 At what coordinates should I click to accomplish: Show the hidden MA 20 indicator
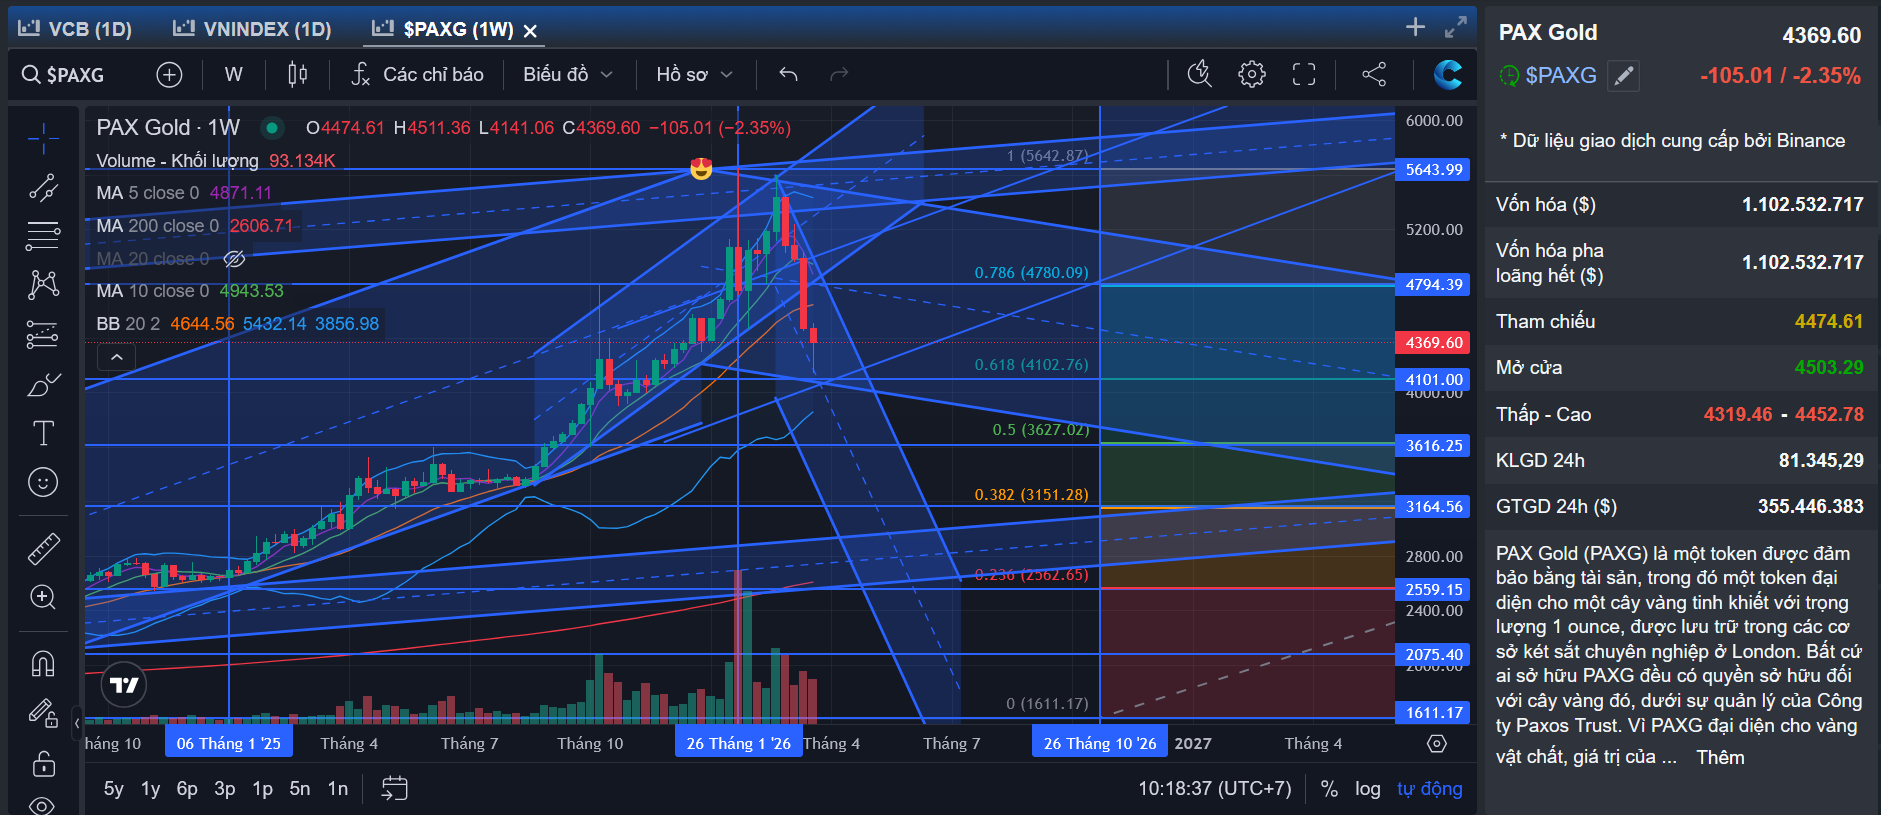(234, 259)
